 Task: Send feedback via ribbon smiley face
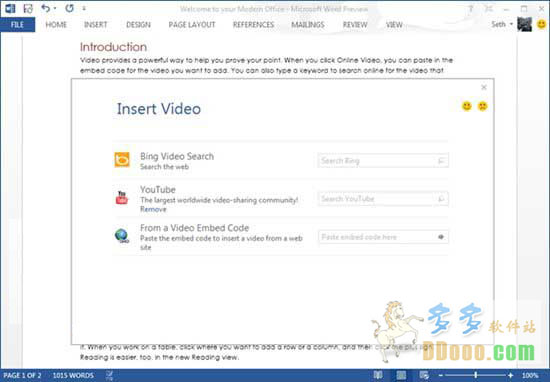[542, 24]
